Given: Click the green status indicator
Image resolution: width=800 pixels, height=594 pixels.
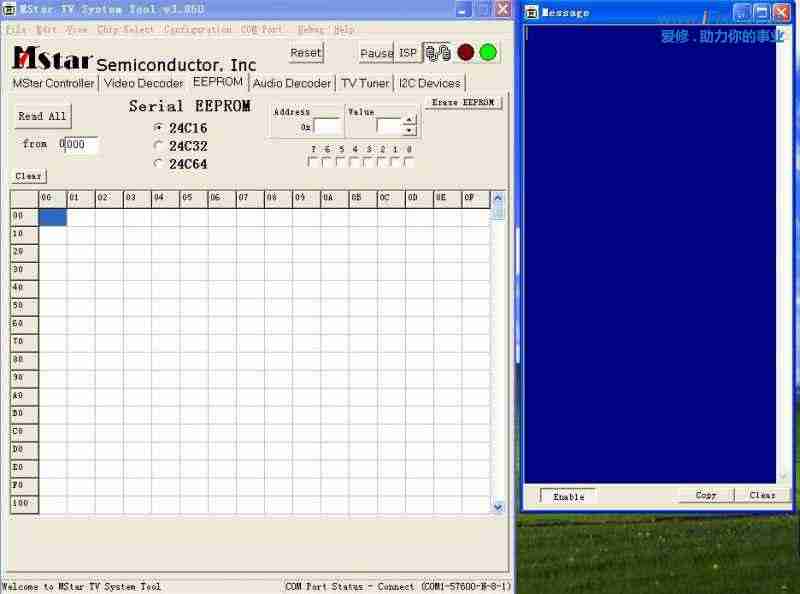Looking at the screenshot, I should click(x=488, y=52).
